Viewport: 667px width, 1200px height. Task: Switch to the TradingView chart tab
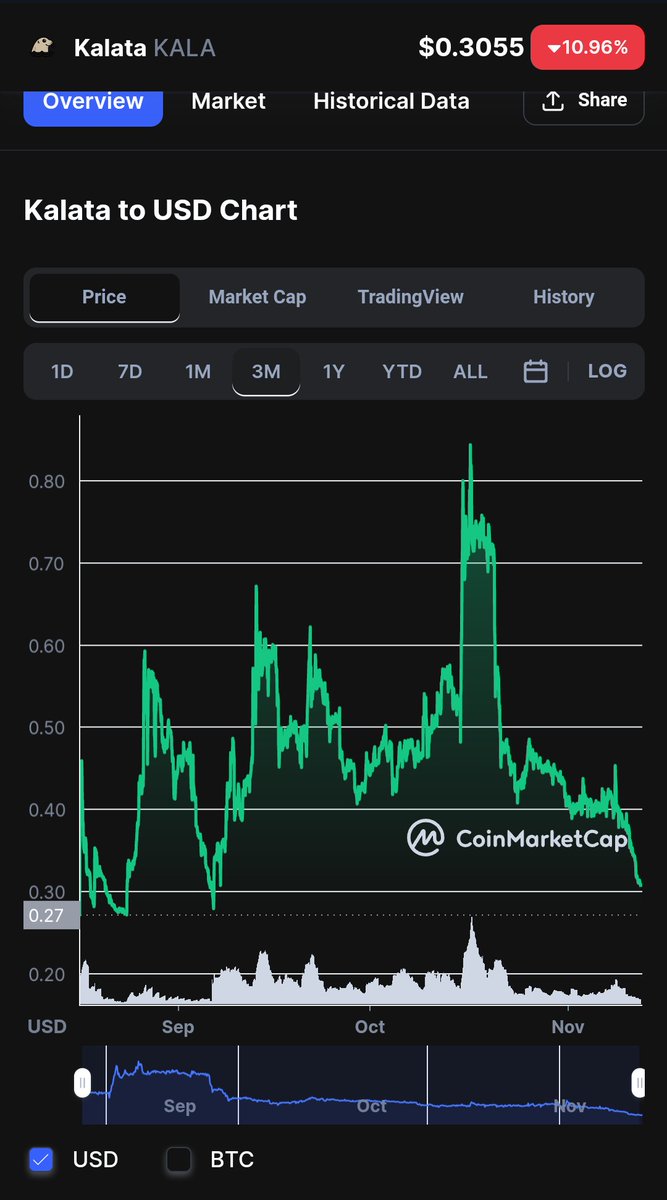411,297
